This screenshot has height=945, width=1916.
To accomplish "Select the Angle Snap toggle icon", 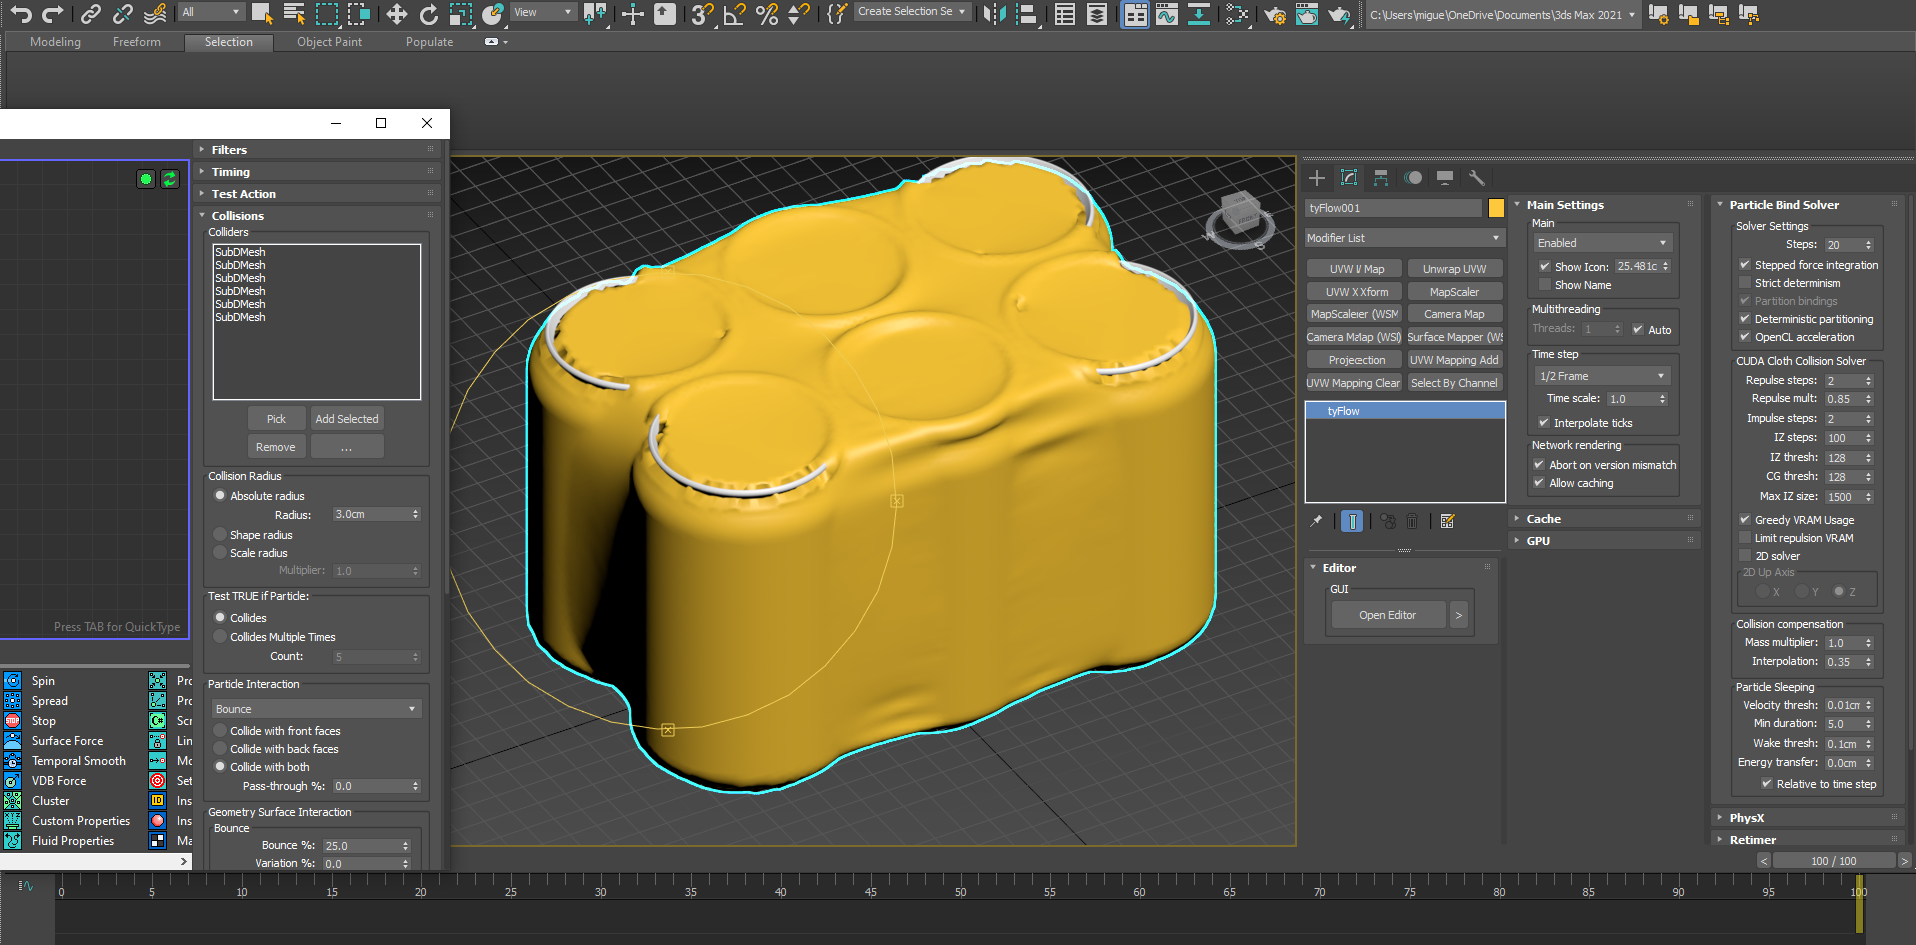I will 735,13.
